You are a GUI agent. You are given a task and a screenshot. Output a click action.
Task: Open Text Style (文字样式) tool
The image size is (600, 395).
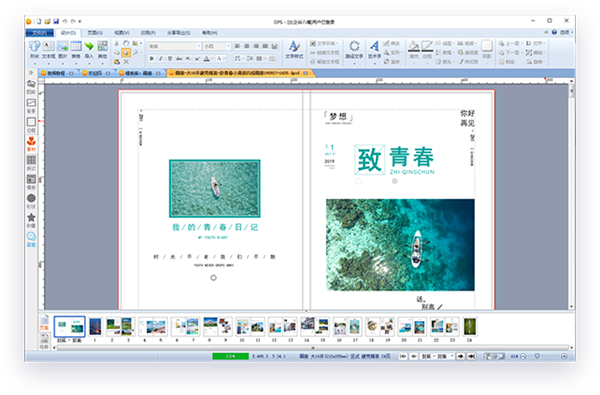tap(294, 50)
